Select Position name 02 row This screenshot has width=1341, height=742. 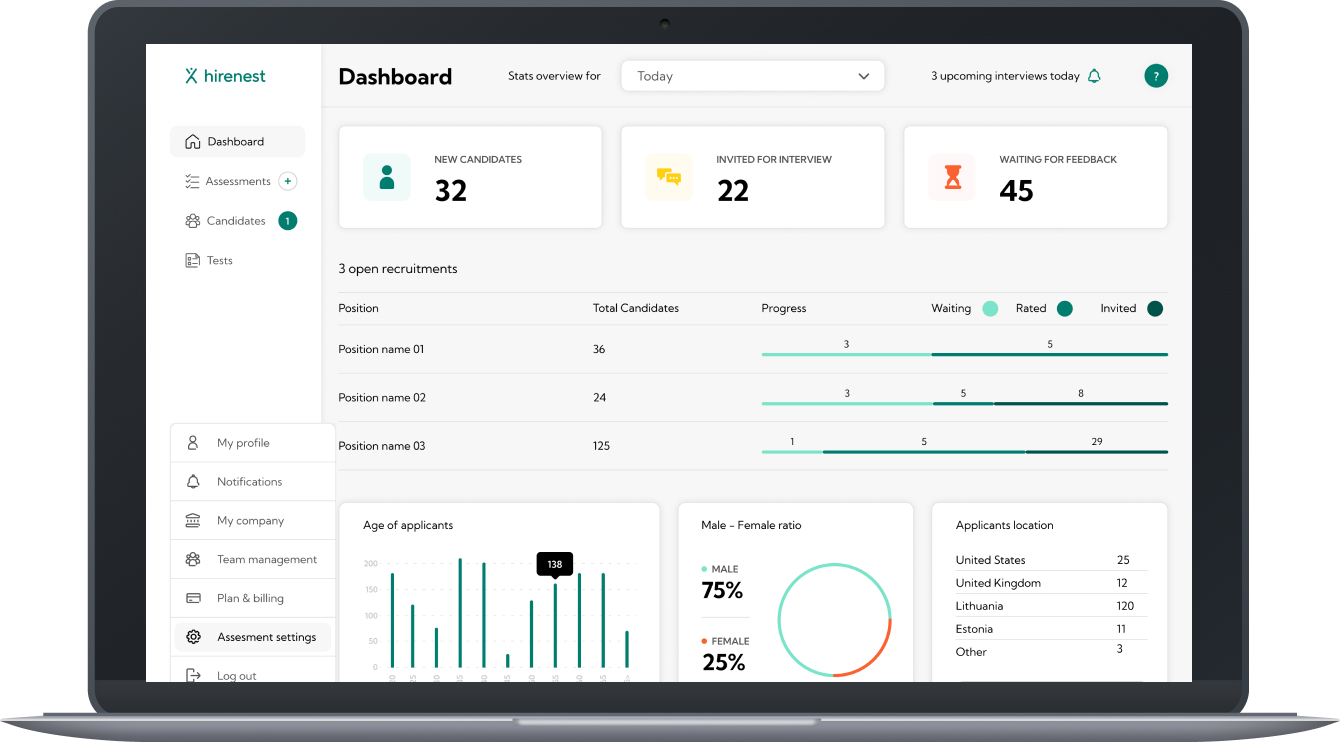point(753,397)
